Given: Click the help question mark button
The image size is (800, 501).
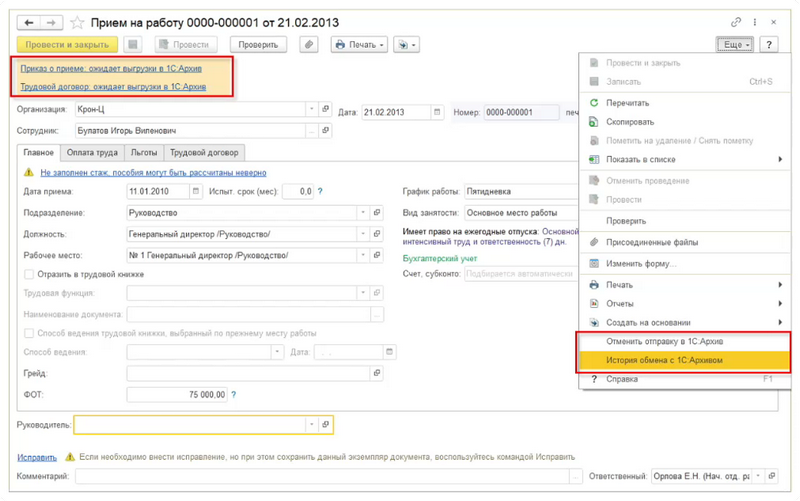Looking at the screenshot, I should pyautogui.click(x=769, y=45).
